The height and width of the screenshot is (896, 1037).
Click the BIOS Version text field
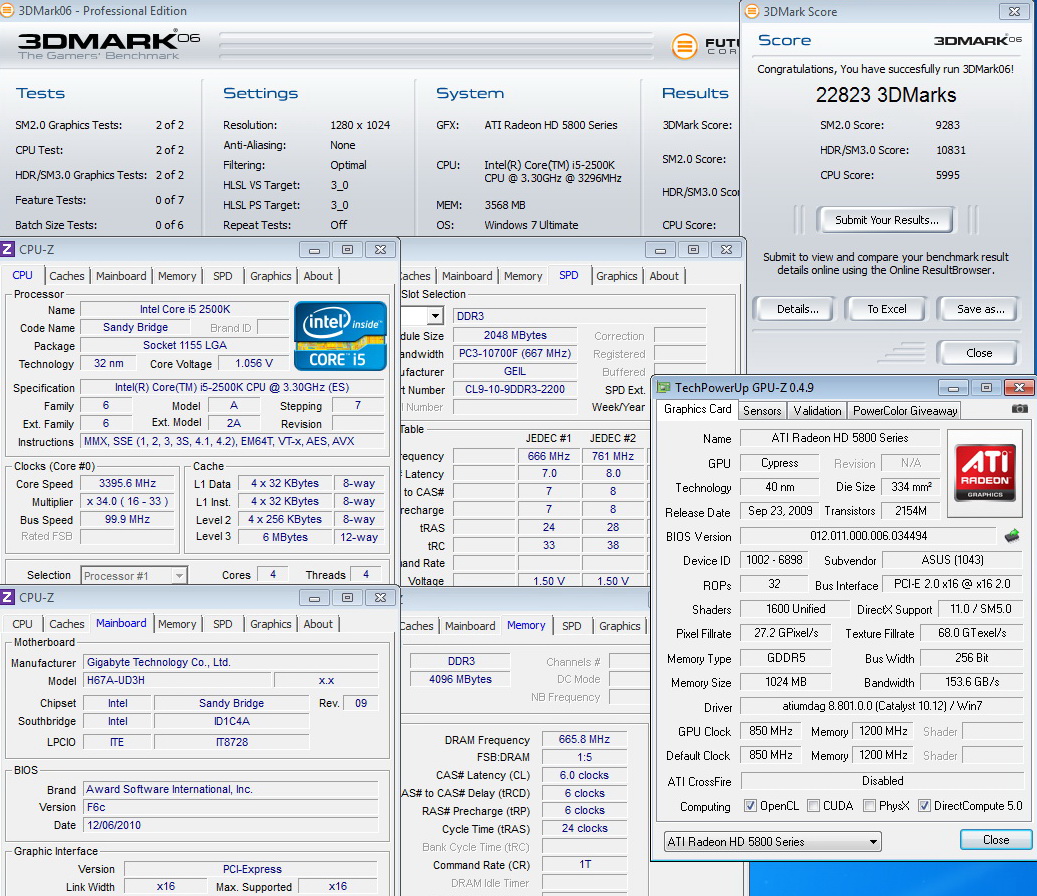pyautogui.click(x=868, y=536)
